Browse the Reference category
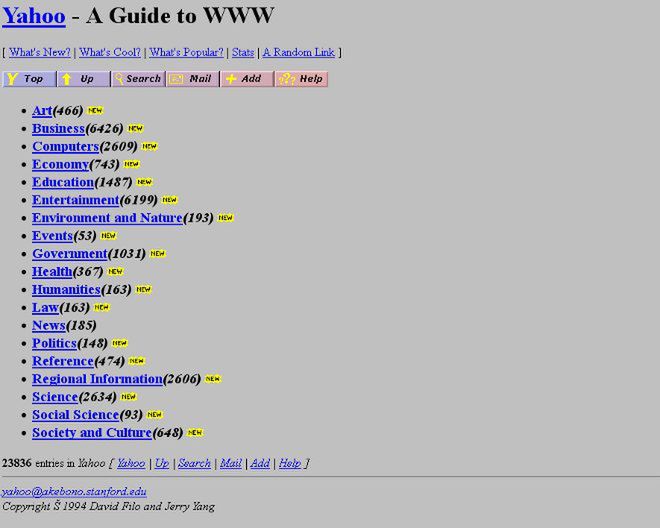This screenshot has width=660, height=528. [x=63, y=361]
